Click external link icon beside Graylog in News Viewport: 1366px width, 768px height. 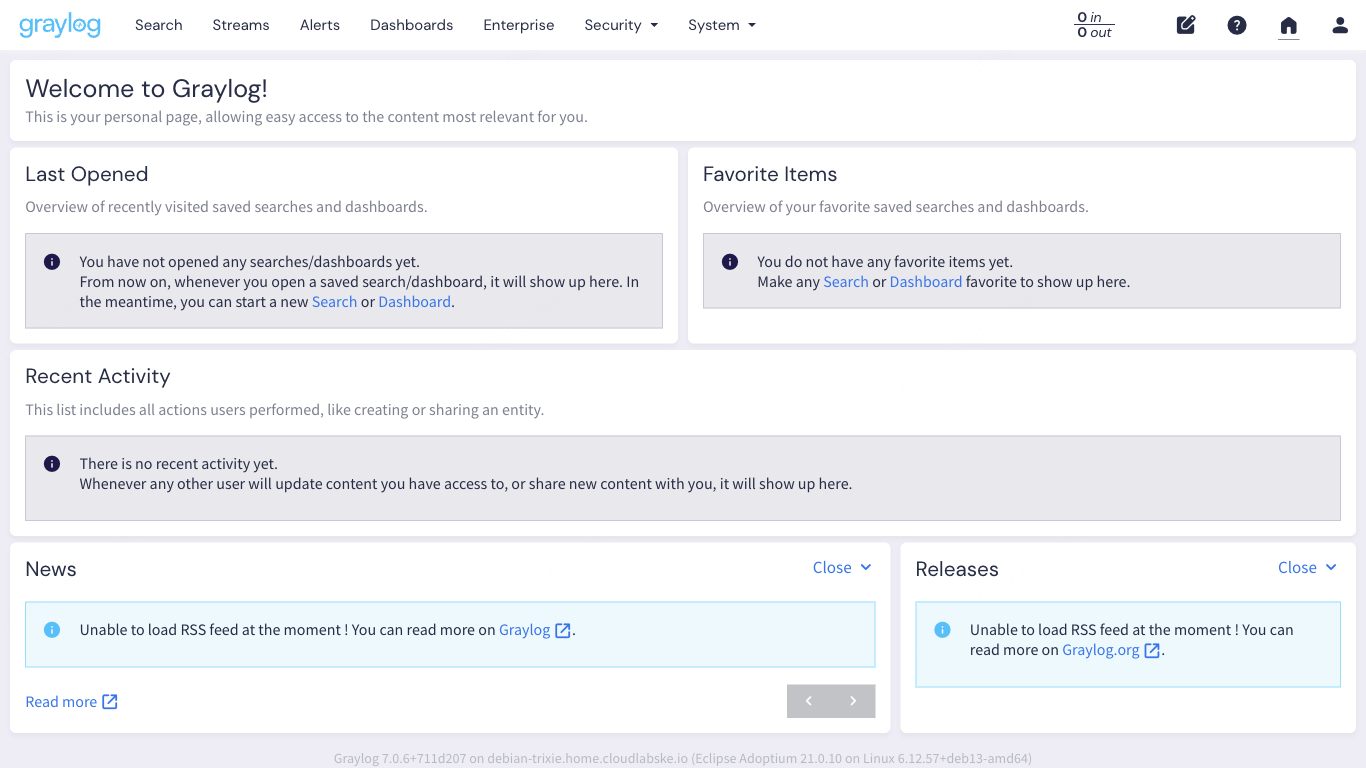[563, 630]
